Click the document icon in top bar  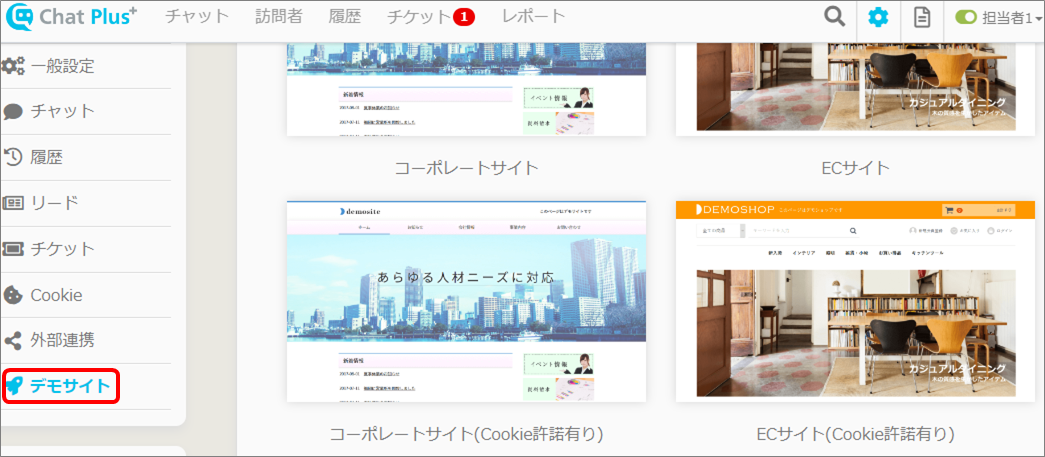coord(921,17)
